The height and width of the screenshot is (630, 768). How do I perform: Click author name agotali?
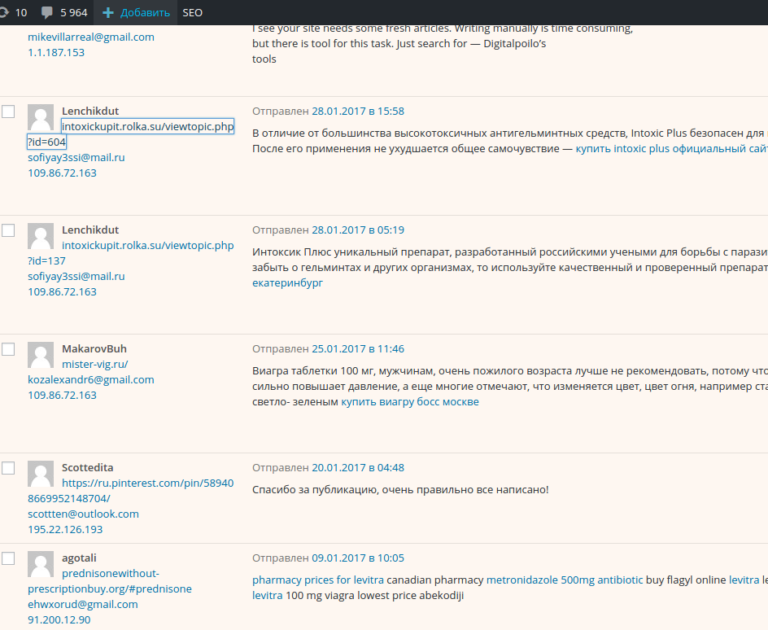[x=79, y=558]
